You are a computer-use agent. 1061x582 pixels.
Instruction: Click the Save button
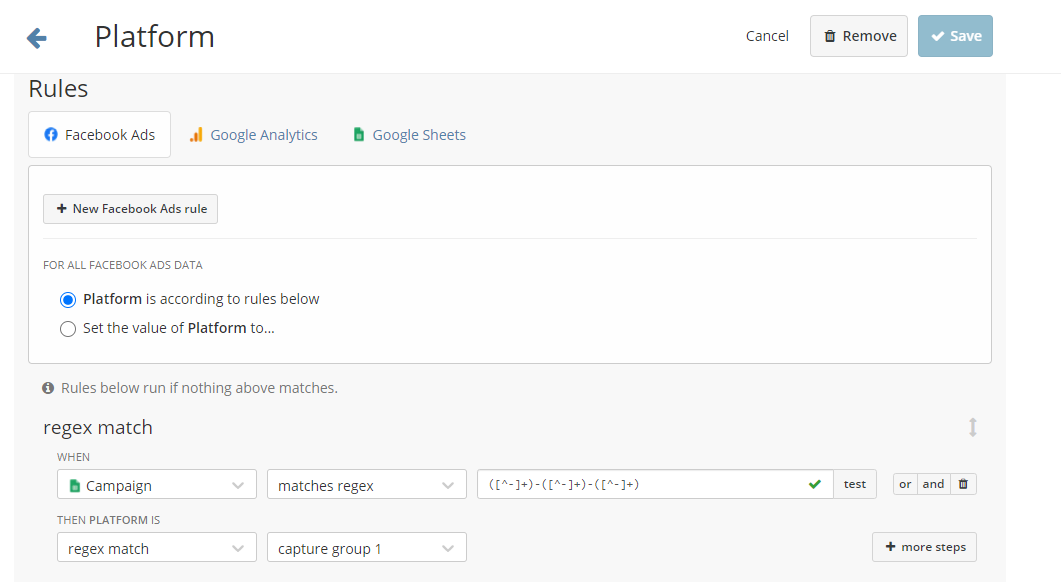click(x=955, y=35)
